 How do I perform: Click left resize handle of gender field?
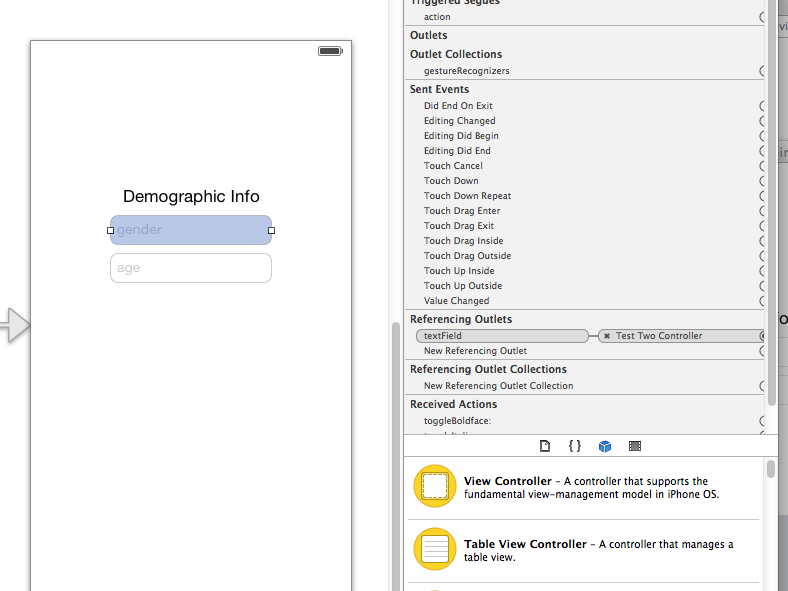111,231
